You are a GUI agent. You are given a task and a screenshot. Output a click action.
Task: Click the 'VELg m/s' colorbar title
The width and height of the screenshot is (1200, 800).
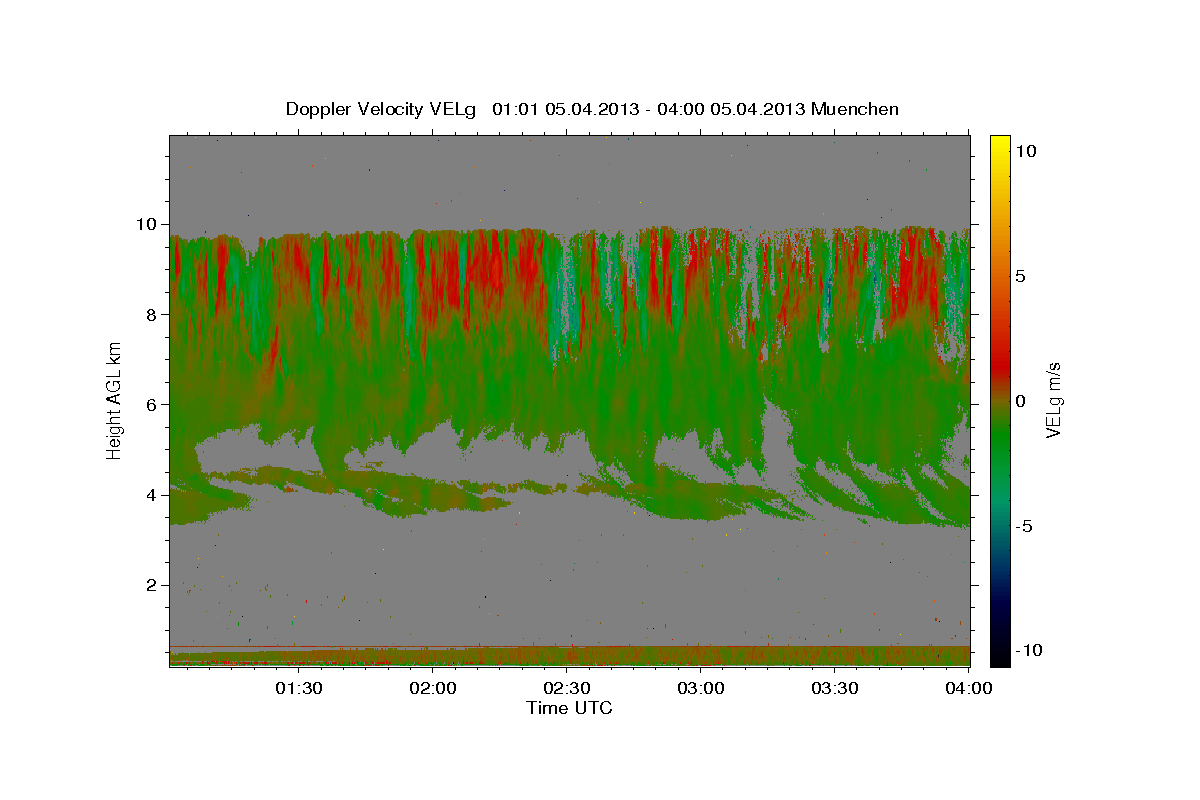(1053, 399)
